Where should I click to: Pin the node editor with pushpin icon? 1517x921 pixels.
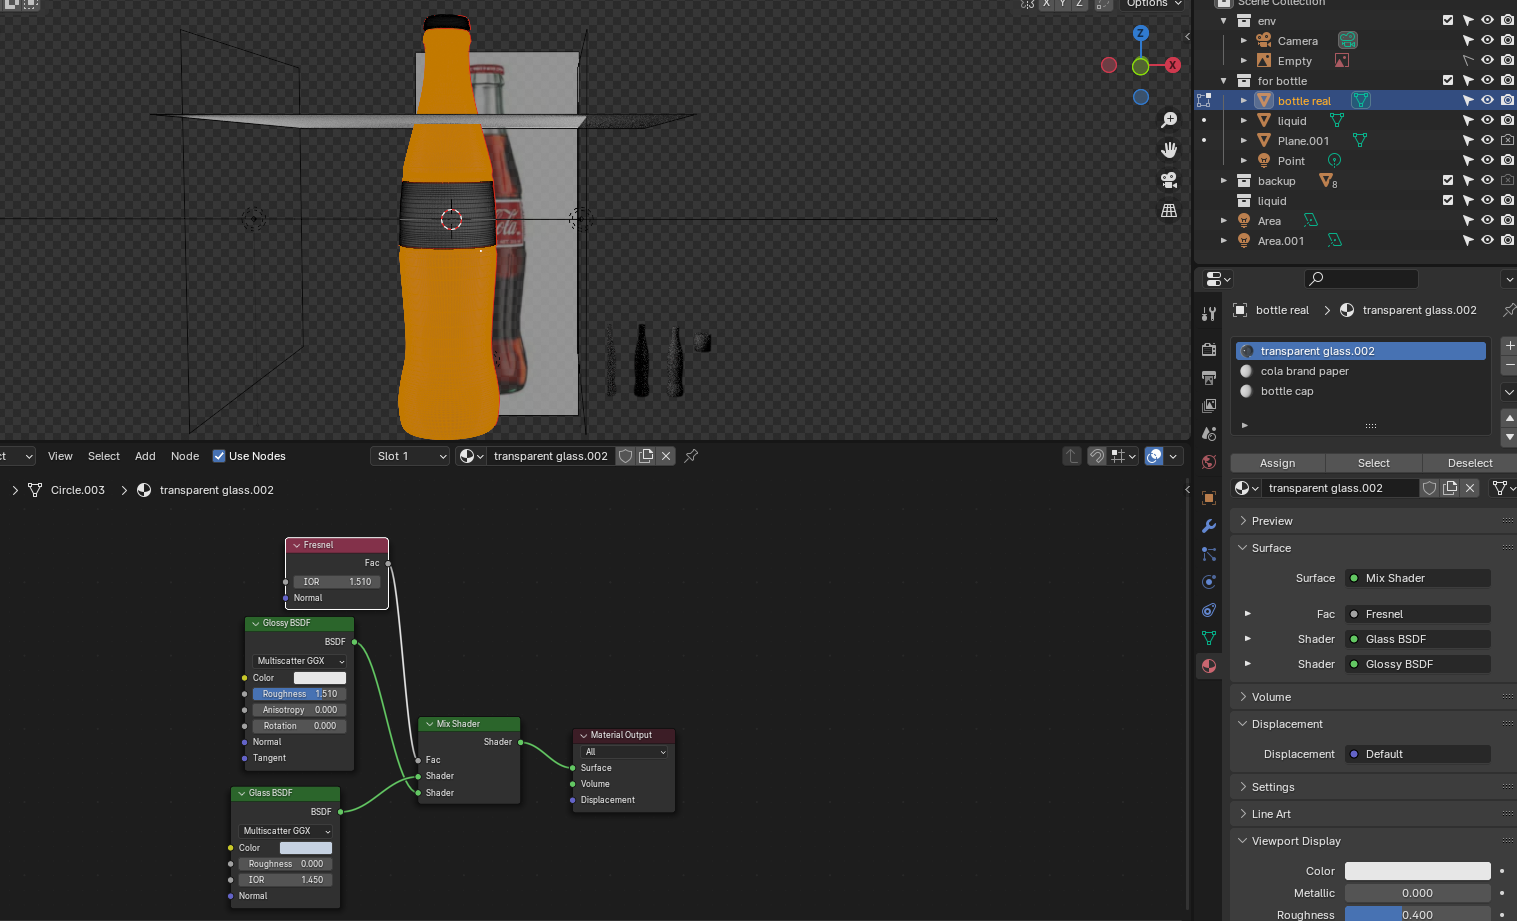click(691, 456)
